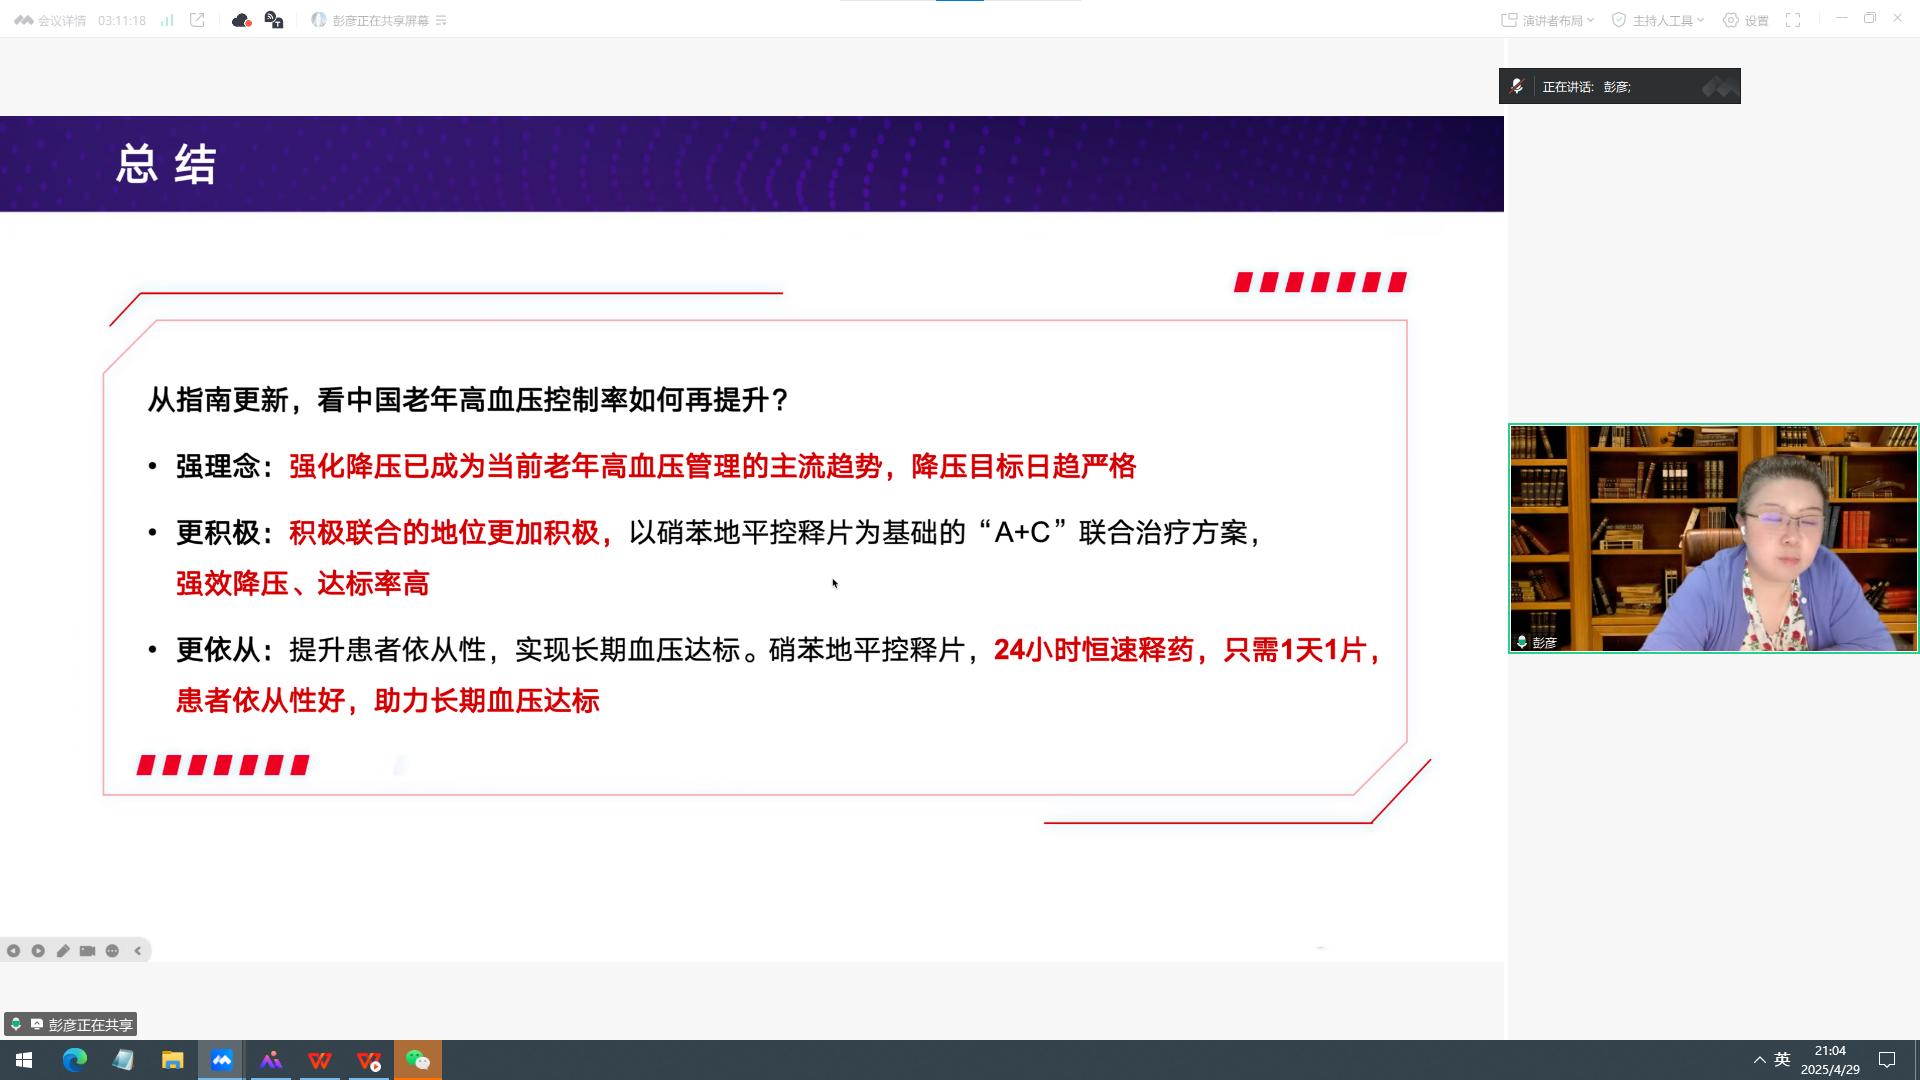Open the 会议详情 meeting details
This screenshot has width=1920, height=1080.
50,20
